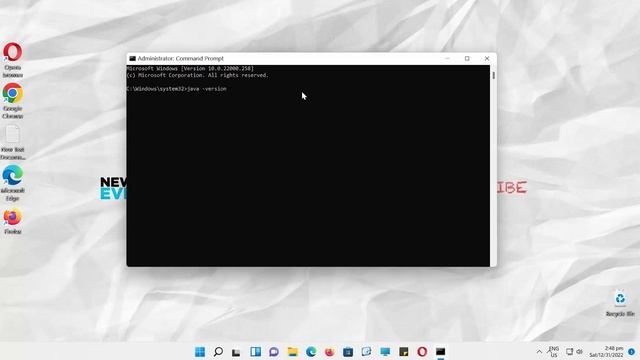Open the Firefox desktop shortcut
640x360 pixels.
(13, 222)
